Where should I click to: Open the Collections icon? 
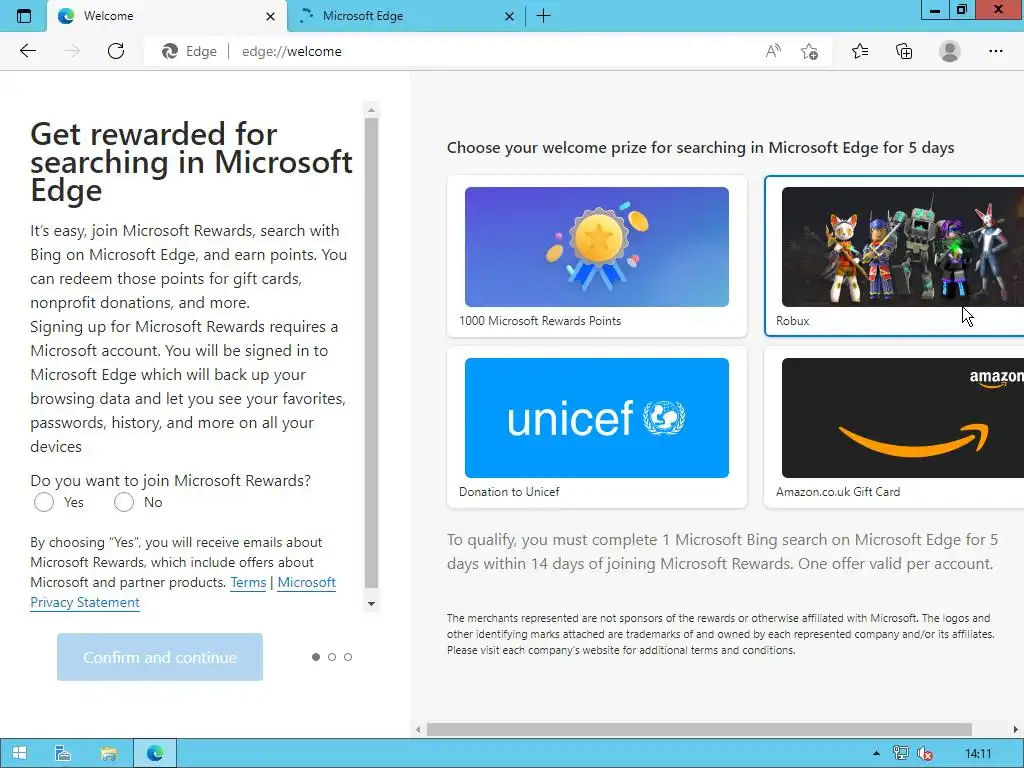(904, 51)
